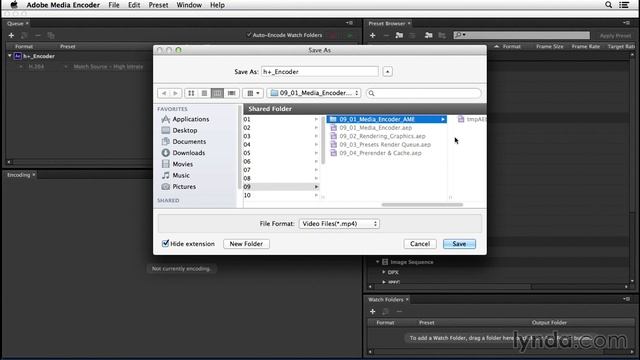Click duplicate icon in Queue toolbar
This screenshot has height=360, width=640.
click(x=51, y=36)
